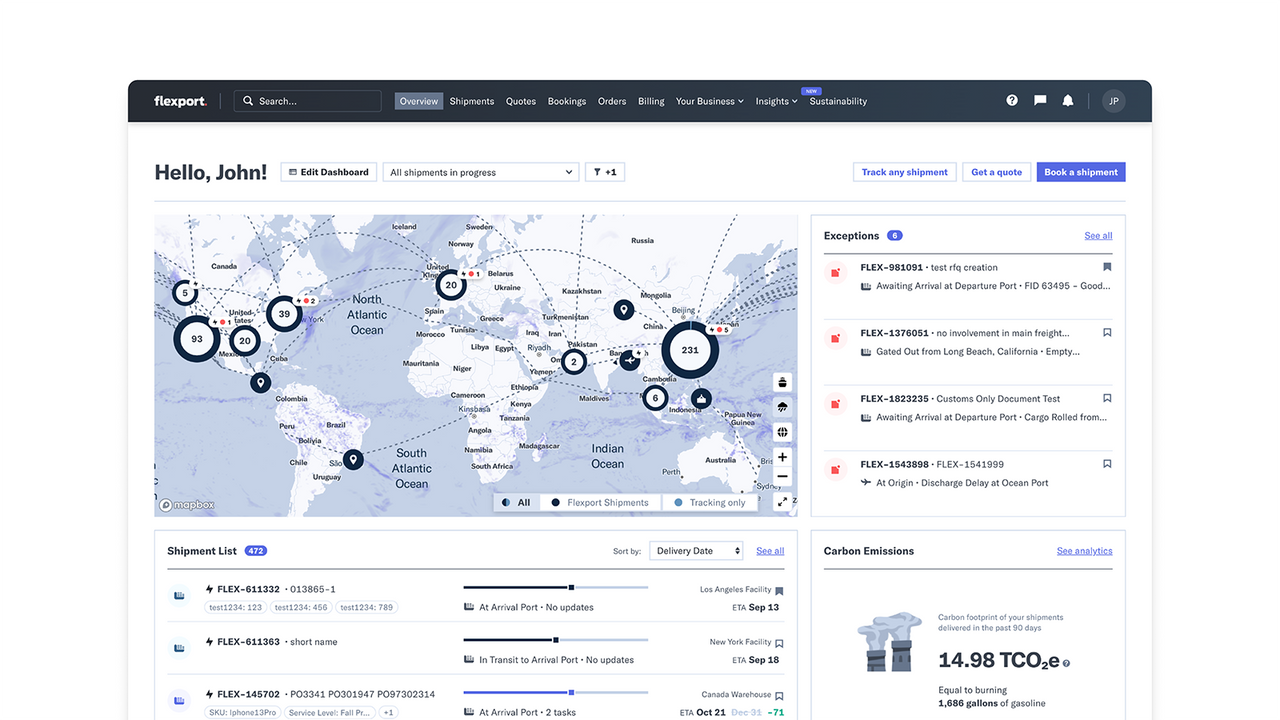Click the tag test1234: 123

click(x=236, y=607)
